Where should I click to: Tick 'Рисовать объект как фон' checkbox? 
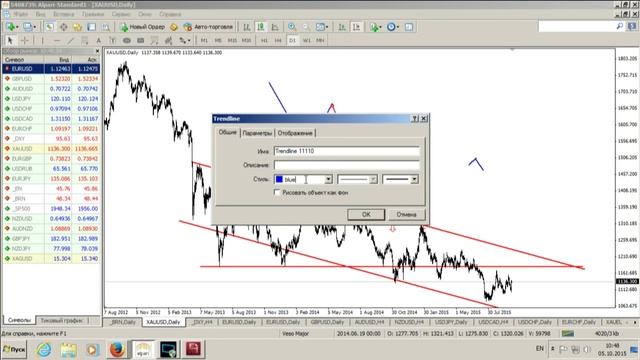(277, 192)
